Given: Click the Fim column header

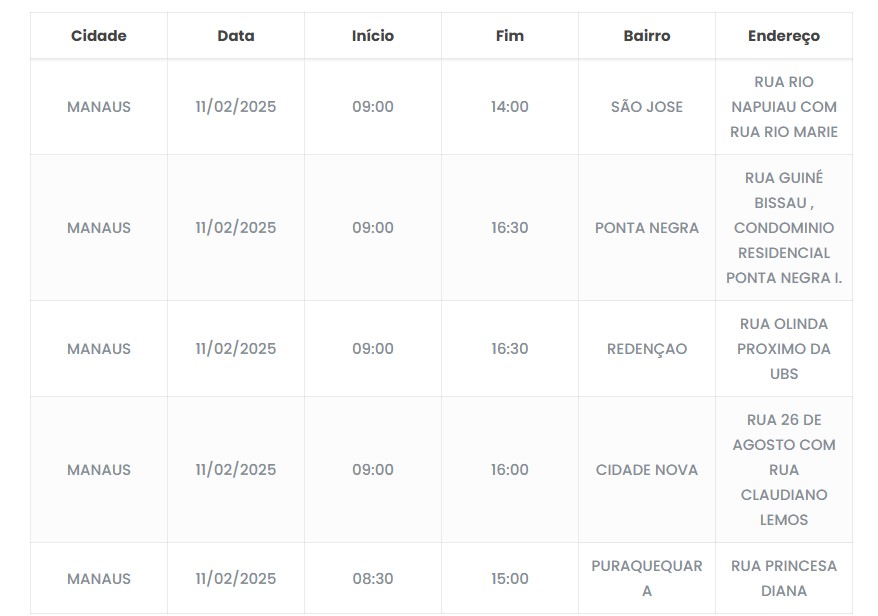Looking at the screenshot, I should [510, 36].
